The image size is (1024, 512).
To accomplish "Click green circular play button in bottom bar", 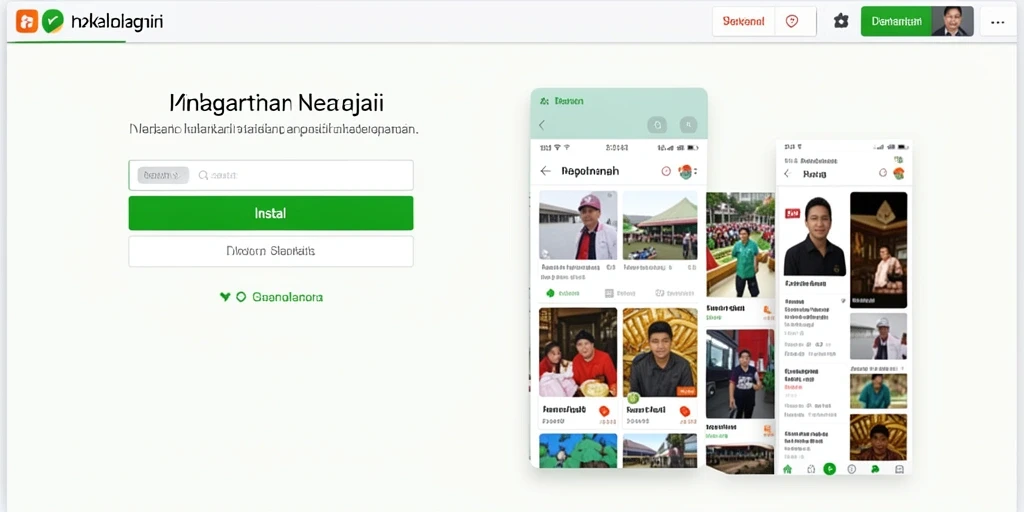I will click(829, 469).
